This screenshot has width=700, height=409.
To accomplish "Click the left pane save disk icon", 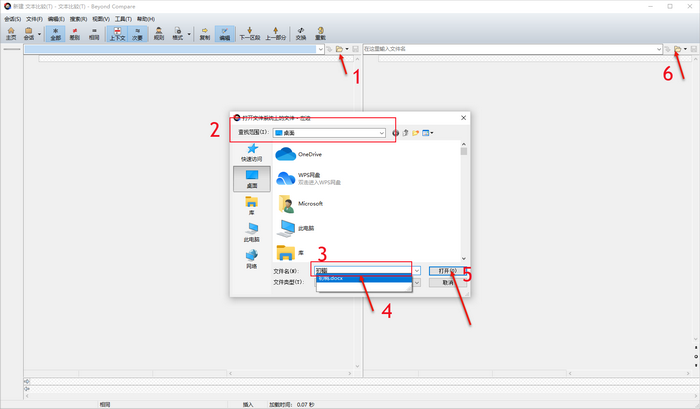I will [355, 49].
